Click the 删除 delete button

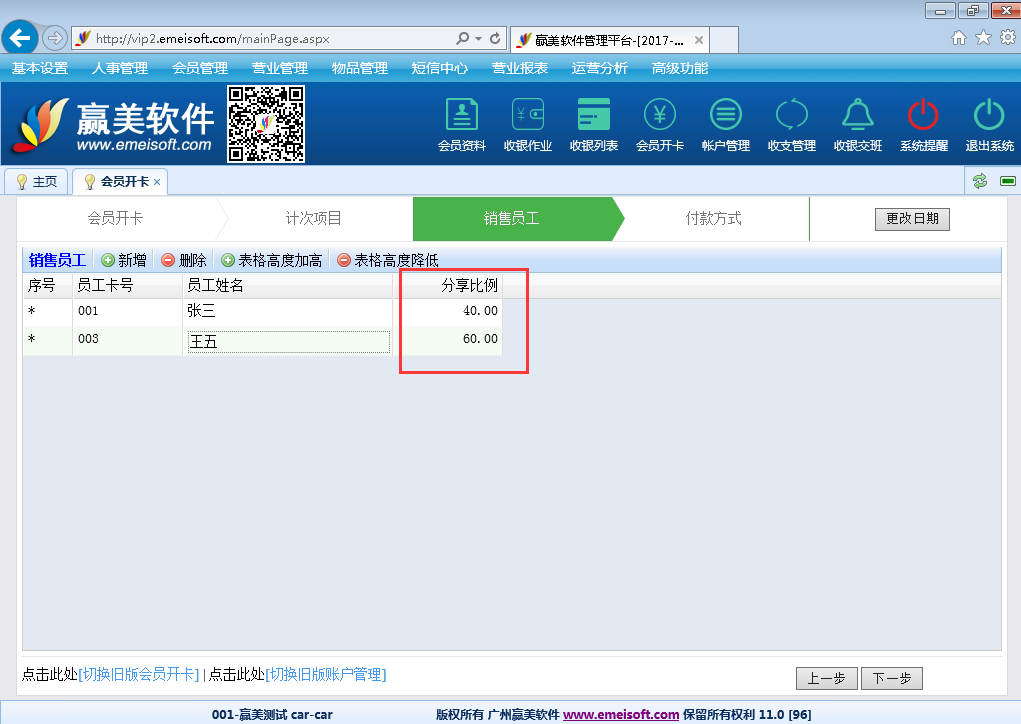coord(184,260)
